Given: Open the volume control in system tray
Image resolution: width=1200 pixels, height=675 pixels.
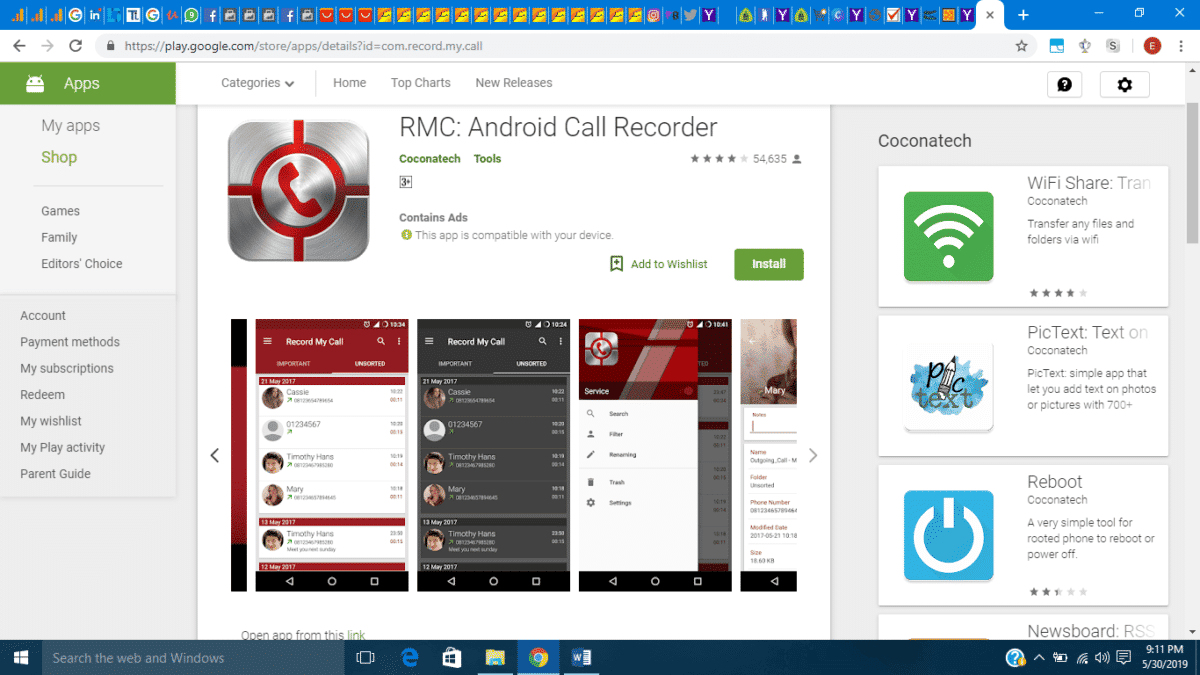Looking at the screenshot, I should tap(1101, 658).
